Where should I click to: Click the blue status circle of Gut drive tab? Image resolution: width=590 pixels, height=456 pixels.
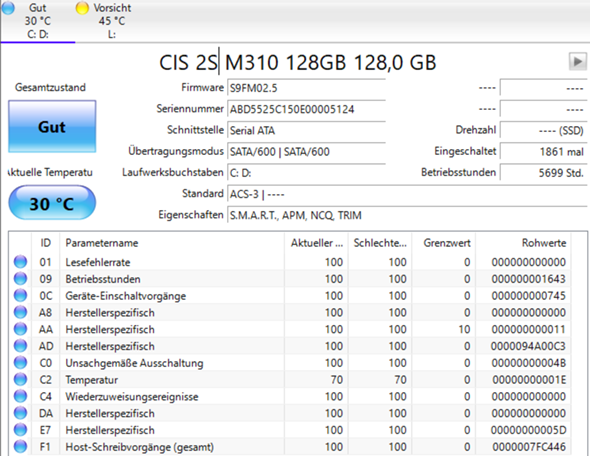point(8,8)
